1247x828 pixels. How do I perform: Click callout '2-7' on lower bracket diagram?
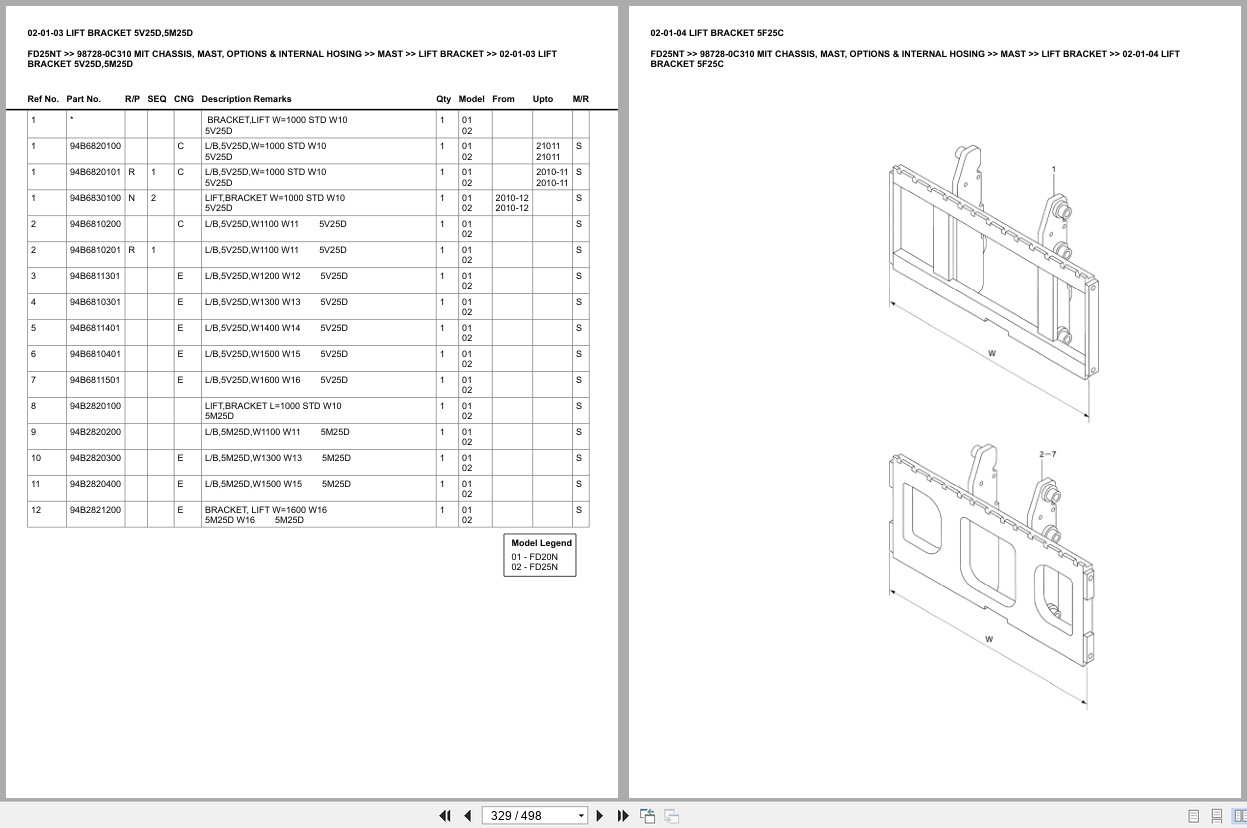pyautogui.click(x=1047, y=455)
